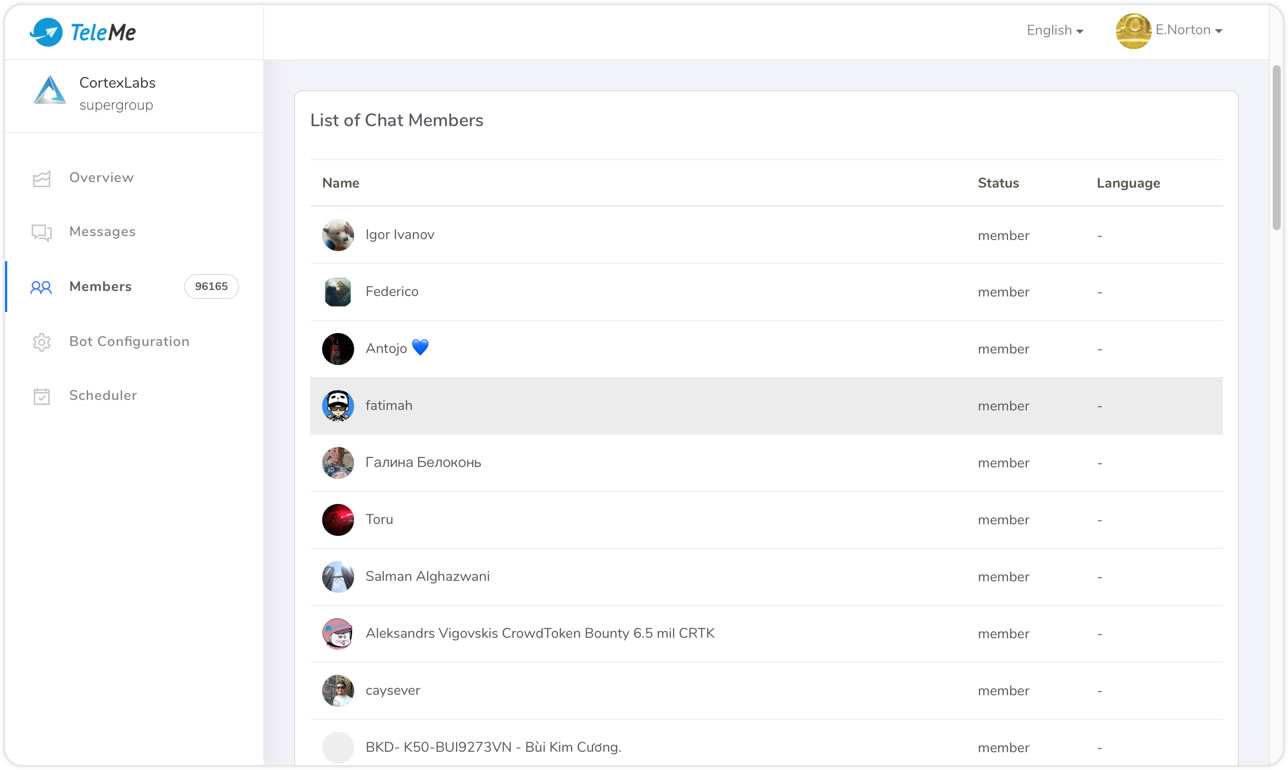Click the 96165 members count badge

click(211, 287)
